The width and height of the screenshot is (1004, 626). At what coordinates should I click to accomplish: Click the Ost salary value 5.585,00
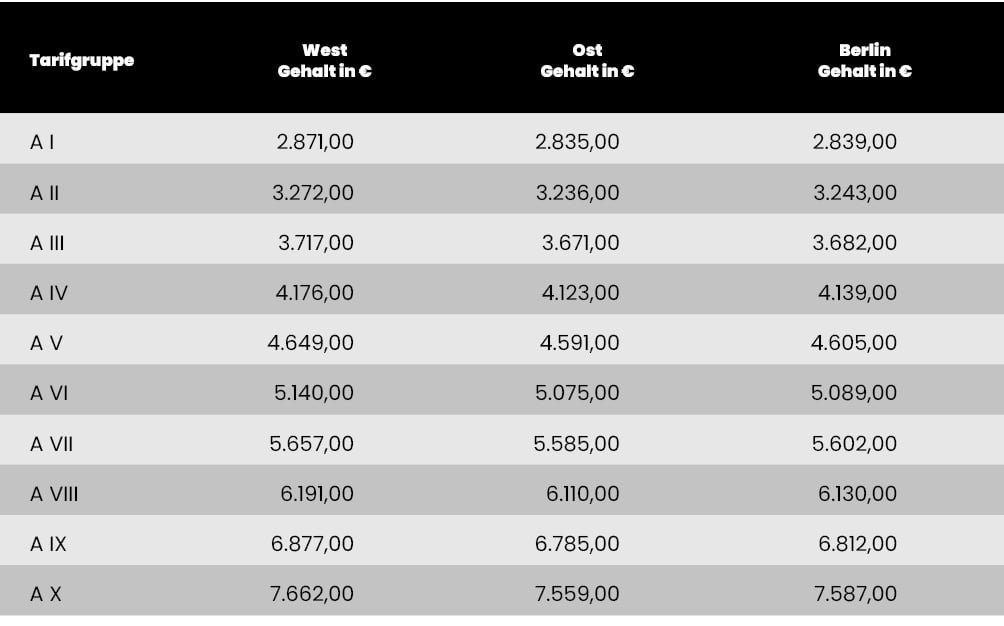576,443
